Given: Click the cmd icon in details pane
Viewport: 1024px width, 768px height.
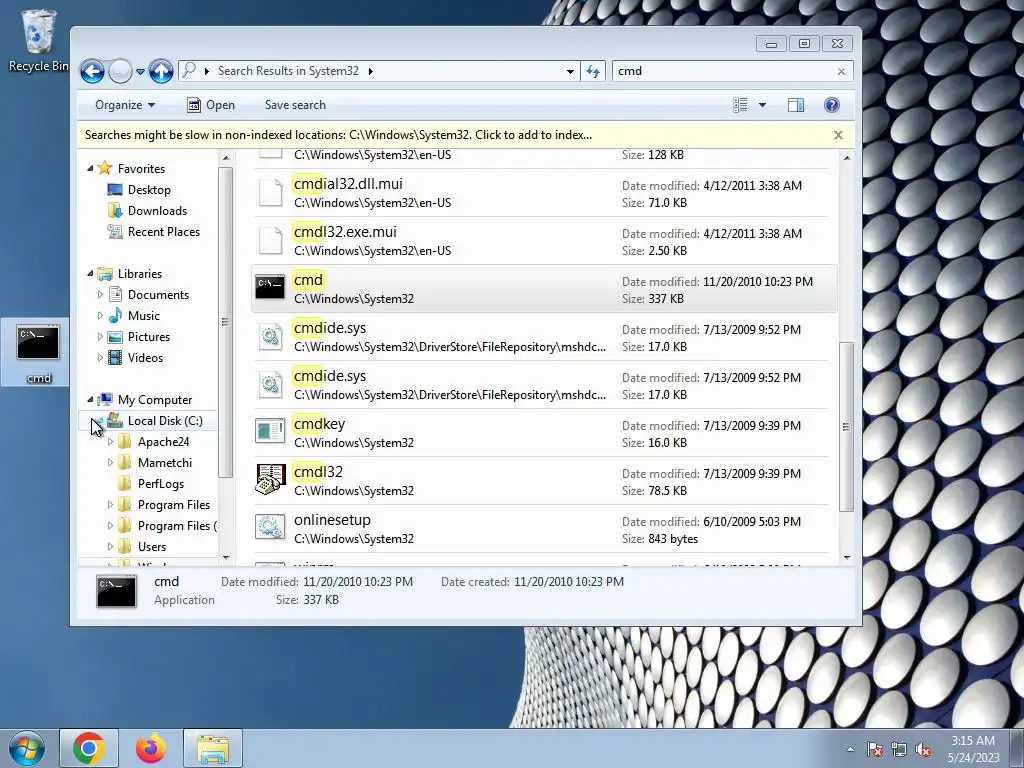Looking at the screenshot, I should pyautogui.click(x=116, y=591).
